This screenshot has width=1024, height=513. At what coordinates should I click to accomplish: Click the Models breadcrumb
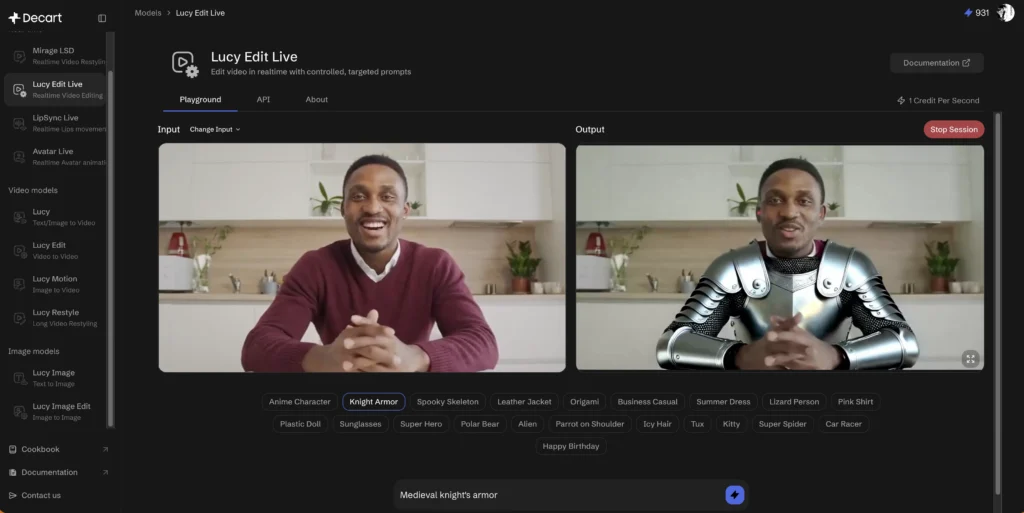tap(148, 13)
